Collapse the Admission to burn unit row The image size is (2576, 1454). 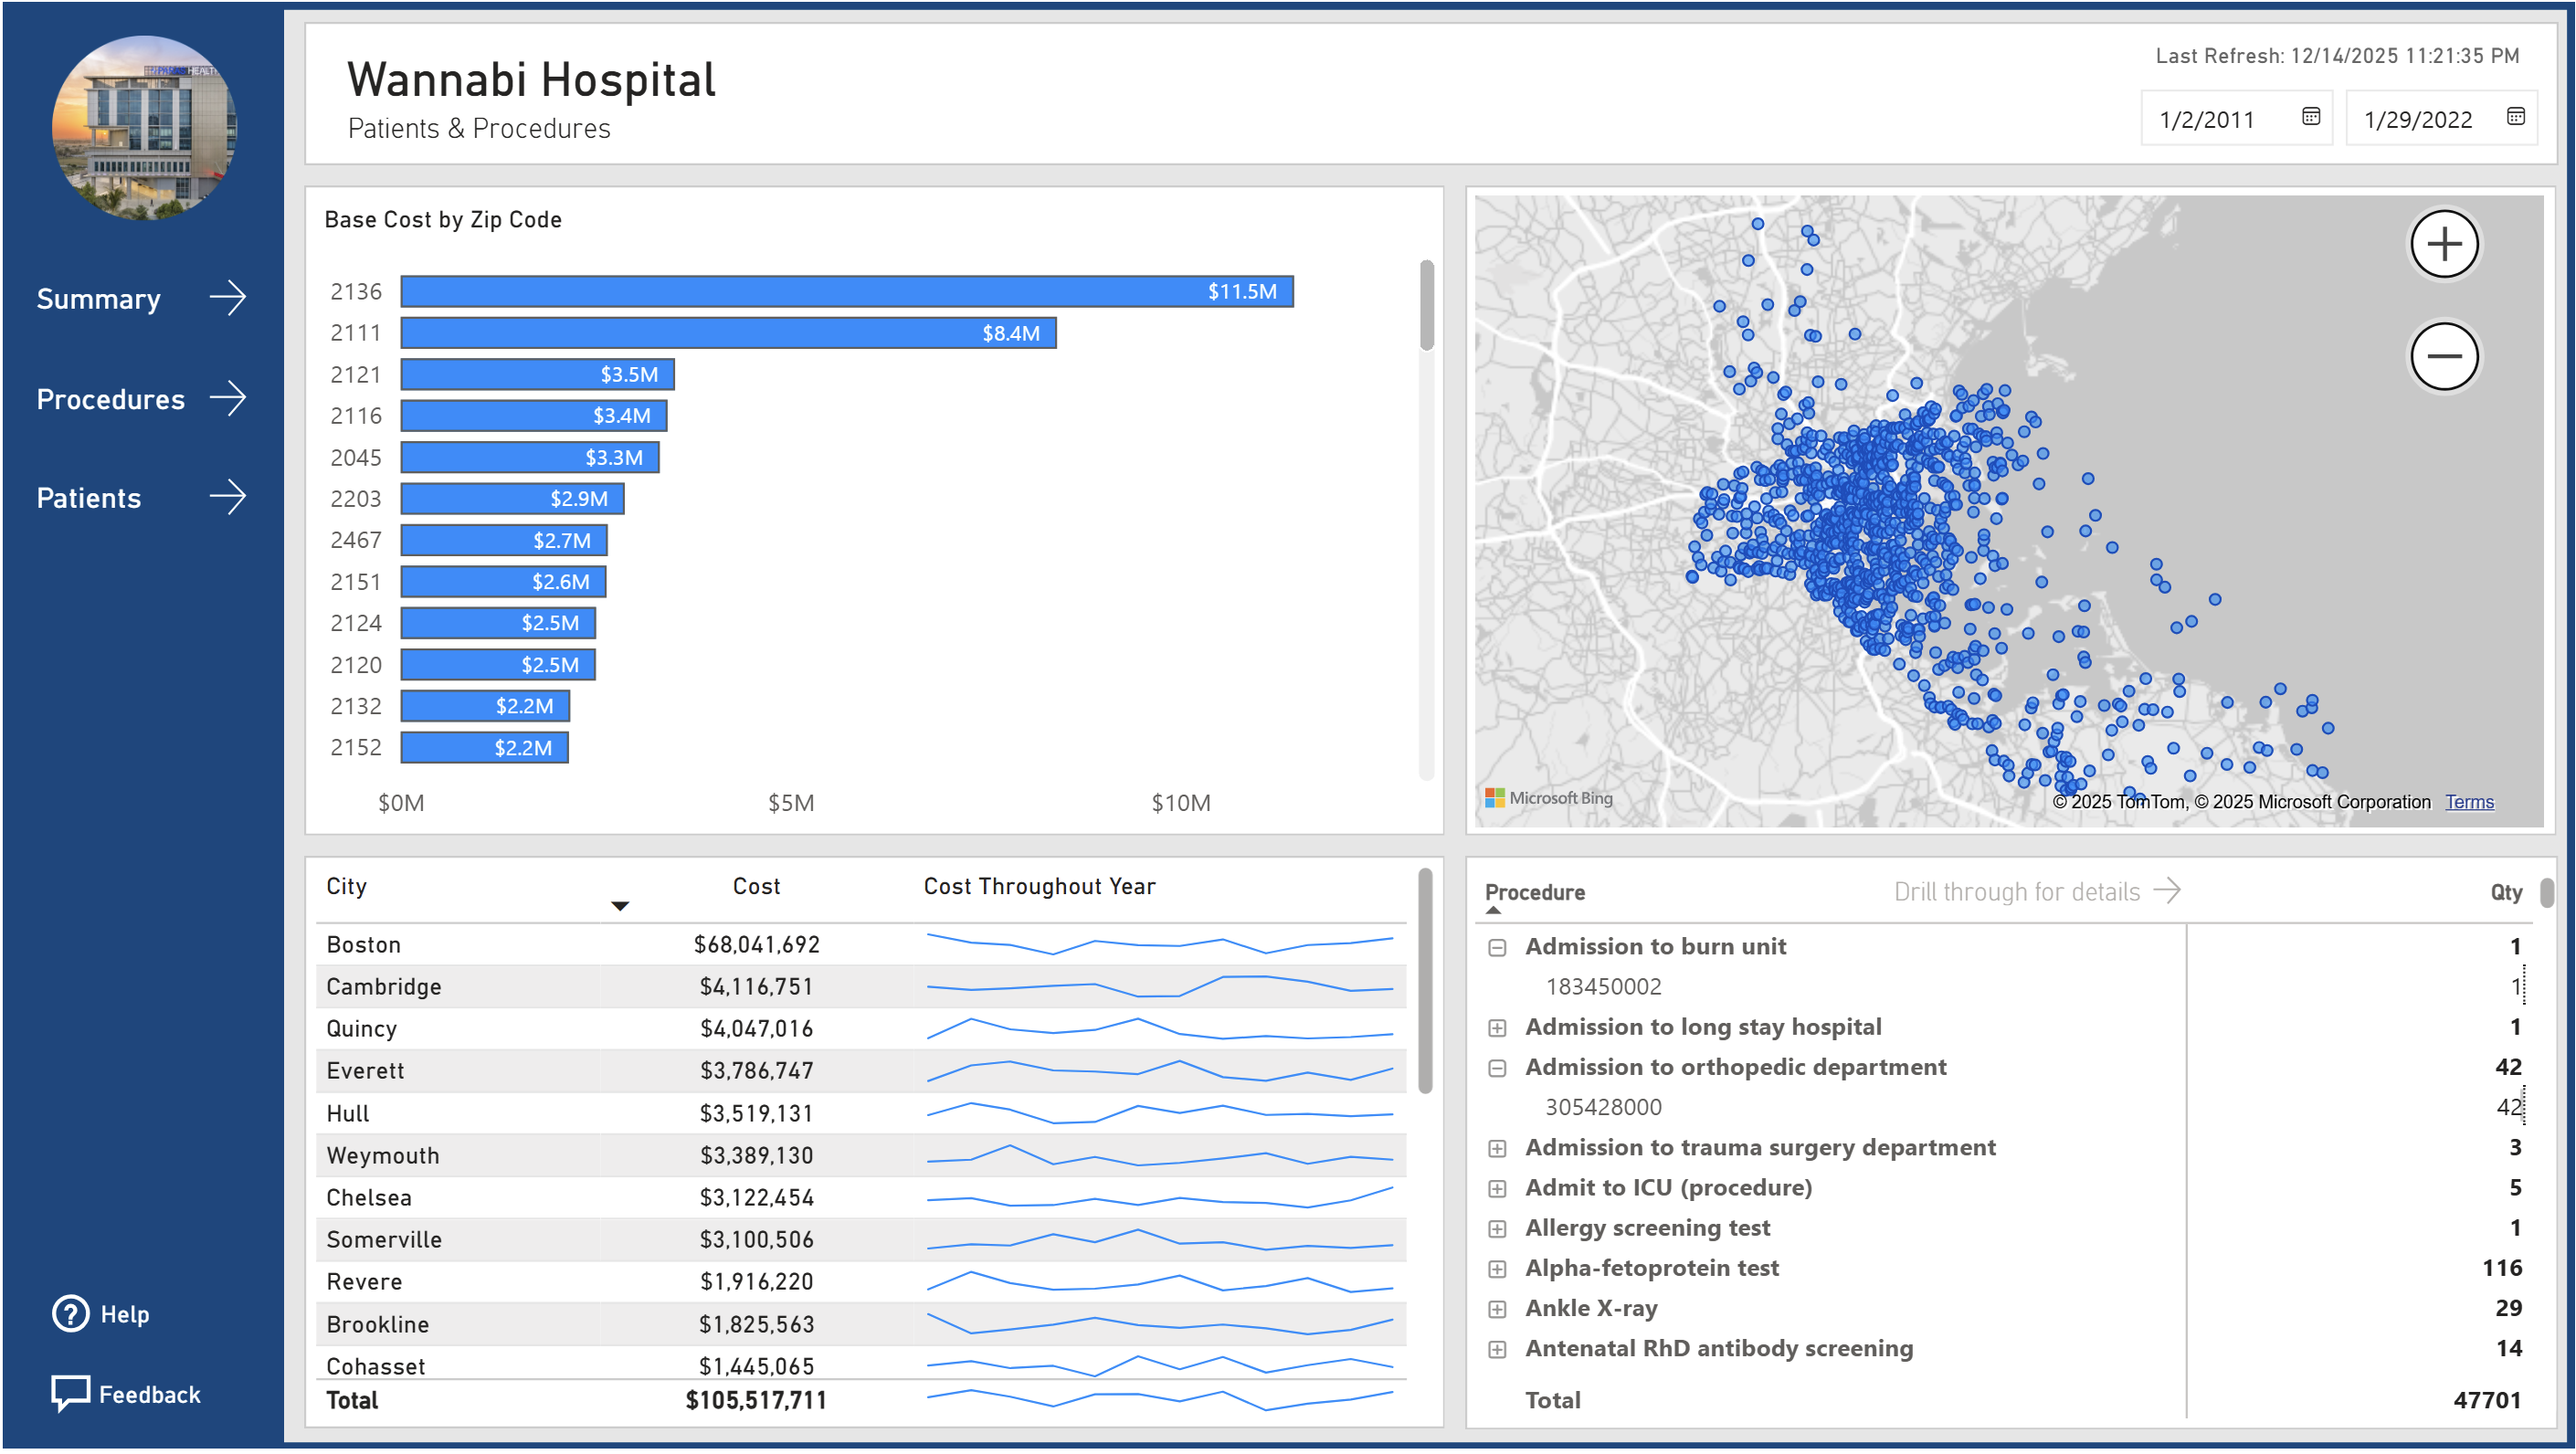(x=1497, y=947)
